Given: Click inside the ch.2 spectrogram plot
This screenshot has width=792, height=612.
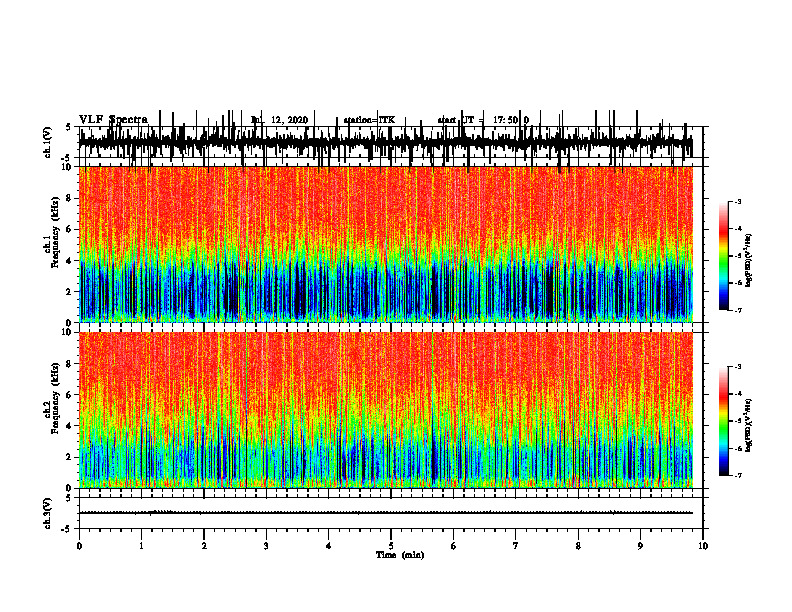Looking at the screenshot, I should (x=386, y=410).
